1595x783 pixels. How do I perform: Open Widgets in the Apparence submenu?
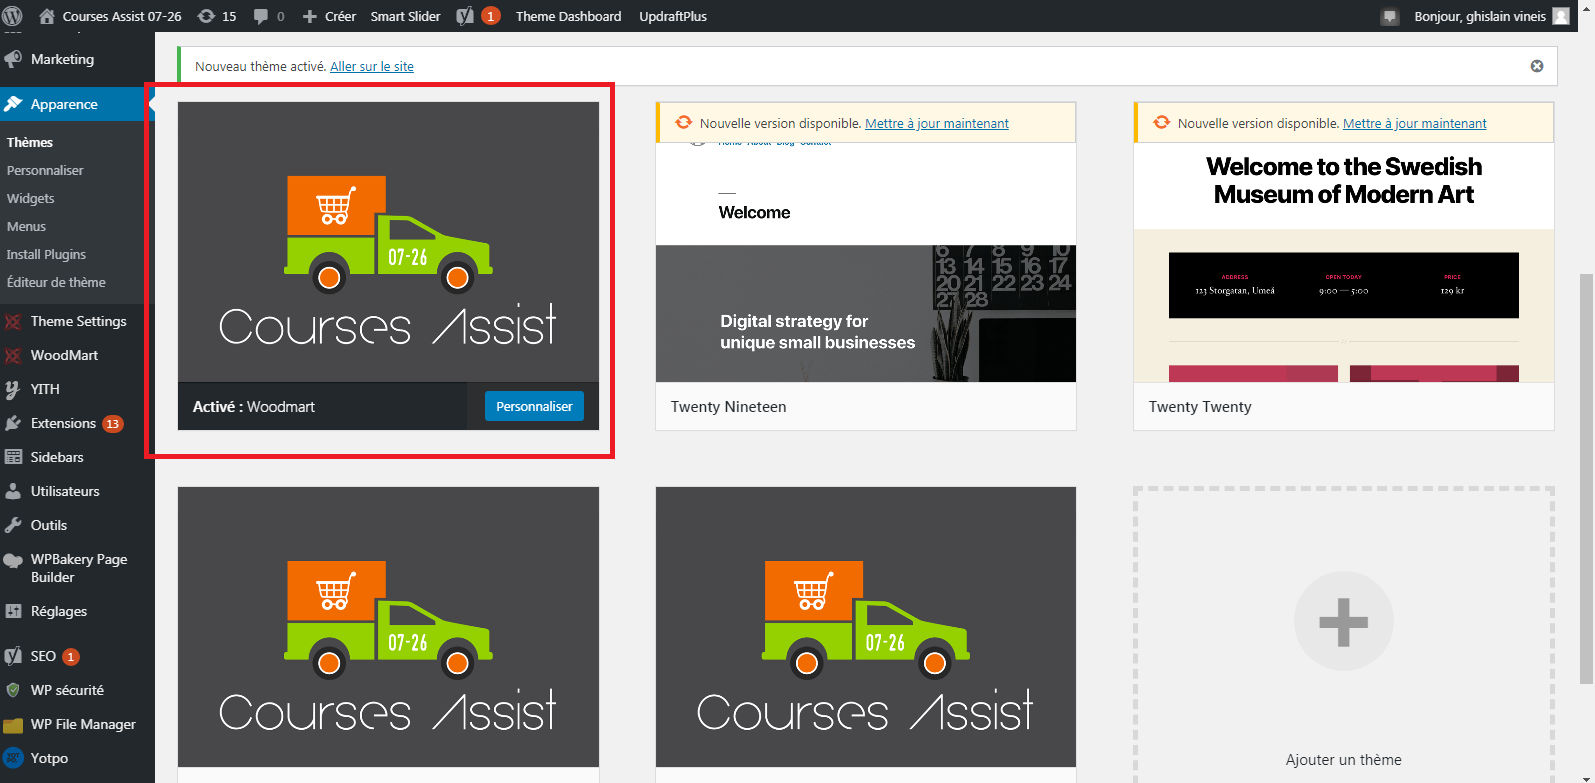(x=31, y=198)
